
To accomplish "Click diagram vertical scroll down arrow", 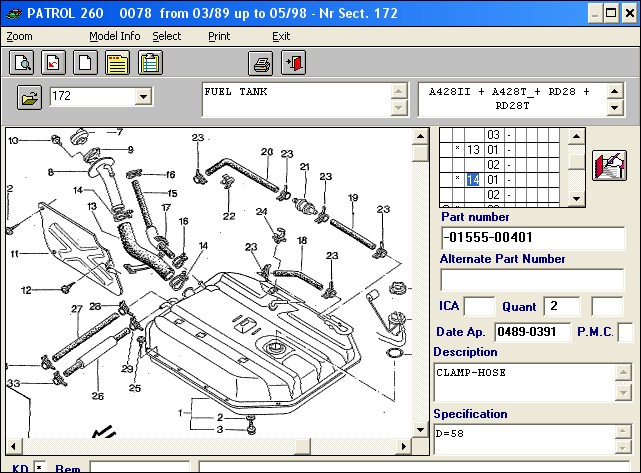I will pos(420,430).
